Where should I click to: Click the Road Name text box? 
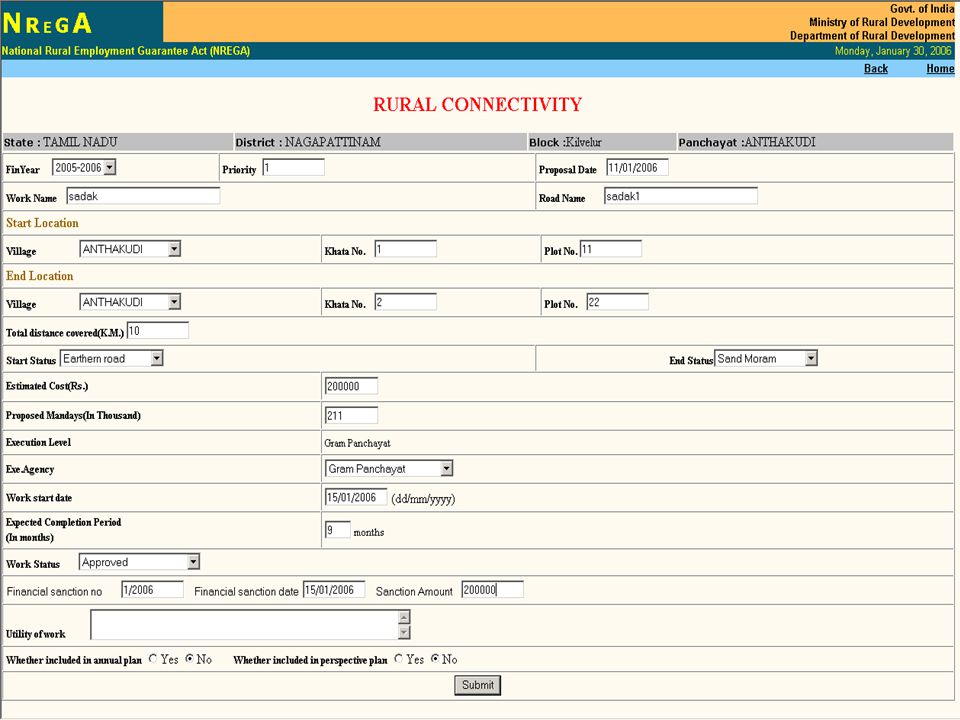(x=681, y=196)
